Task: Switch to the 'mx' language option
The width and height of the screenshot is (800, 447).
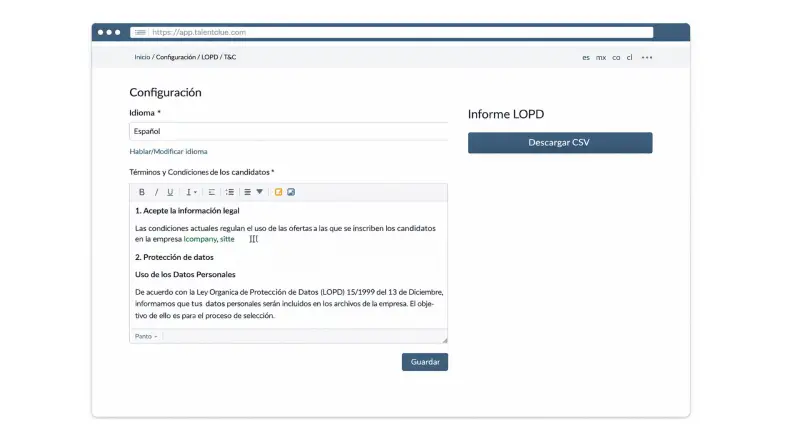Action: tap(601, 57)
